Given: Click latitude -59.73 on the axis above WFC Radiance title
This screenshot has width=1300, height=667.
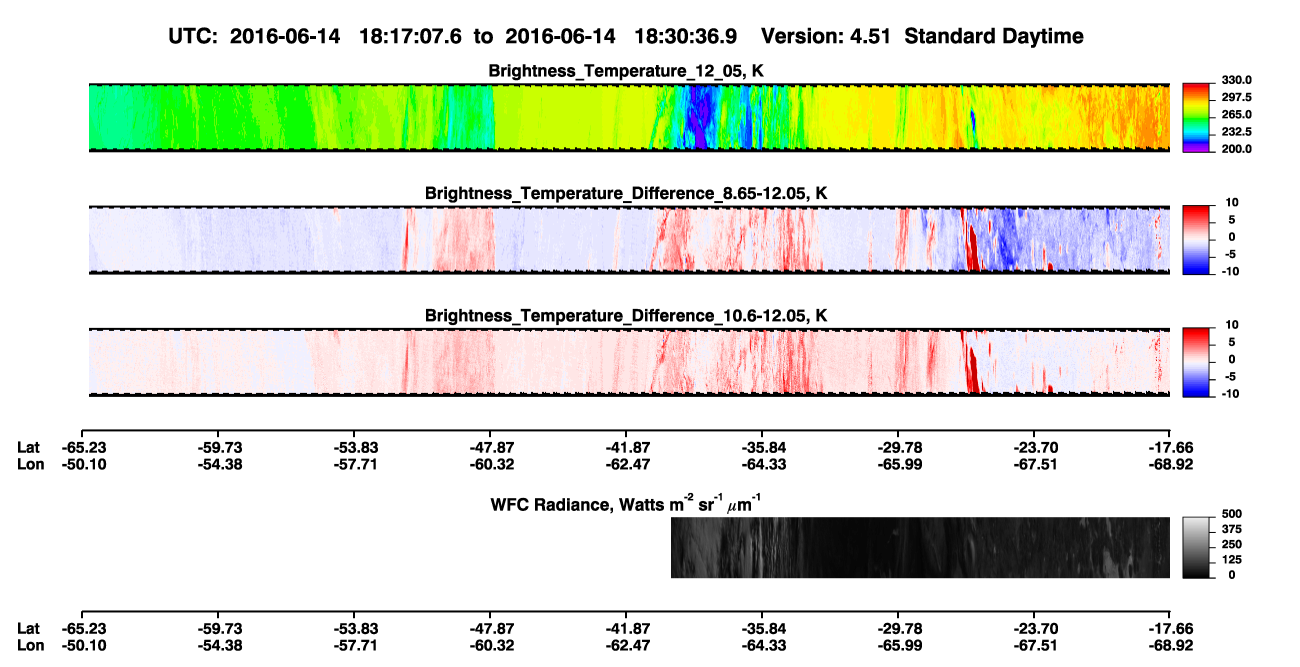Looking at the screenshot, I should pos(218,447).
